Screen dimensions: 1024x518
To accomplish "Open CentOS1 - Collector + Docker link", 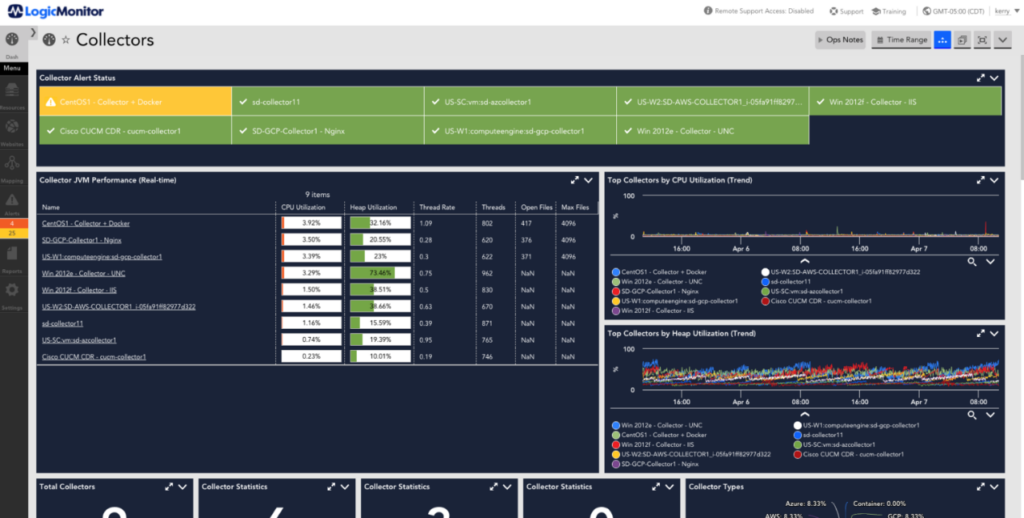I will (x=86, y=223).
